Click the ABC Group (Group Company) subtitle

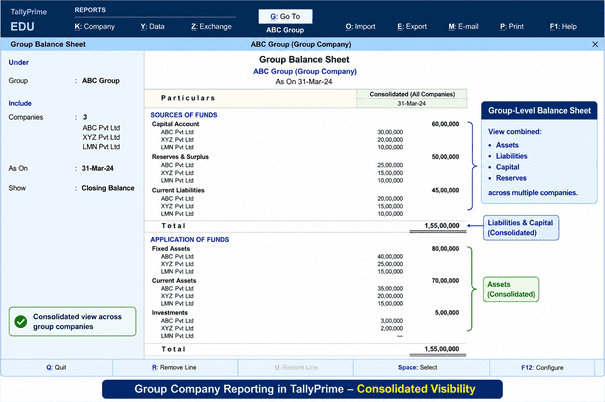[x=305, y=71]
